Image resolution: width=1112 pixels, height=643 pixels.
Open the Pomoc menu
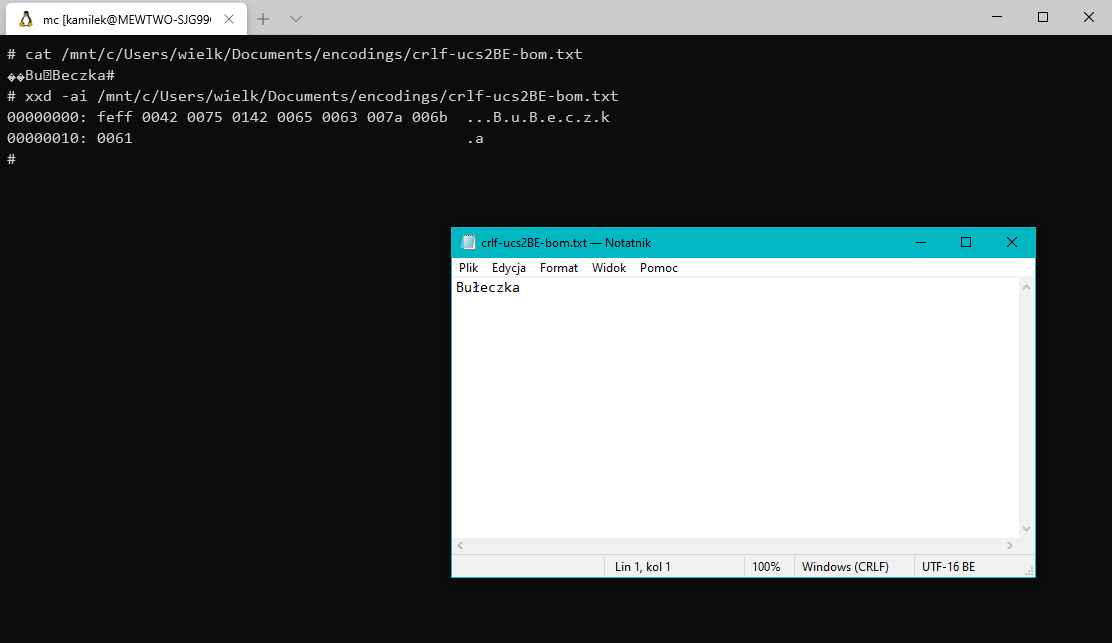[x=658, y=267]
